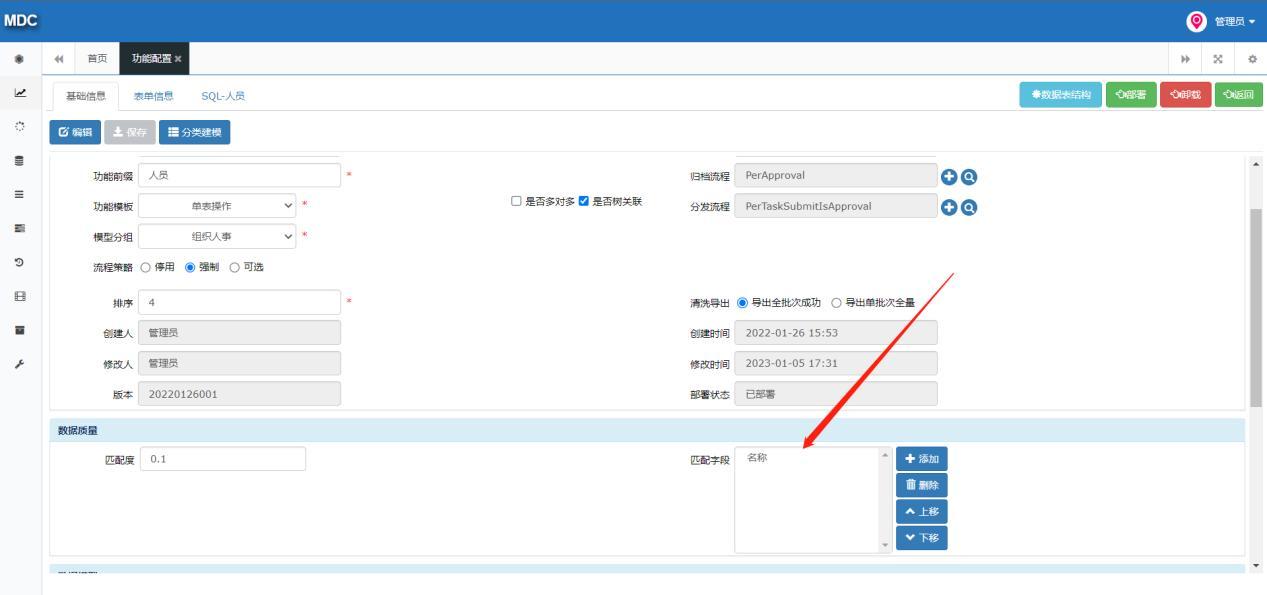Toggle the 是否树关联 checkbox
The height and width of the screenshot is (595, 1267).
585,202
